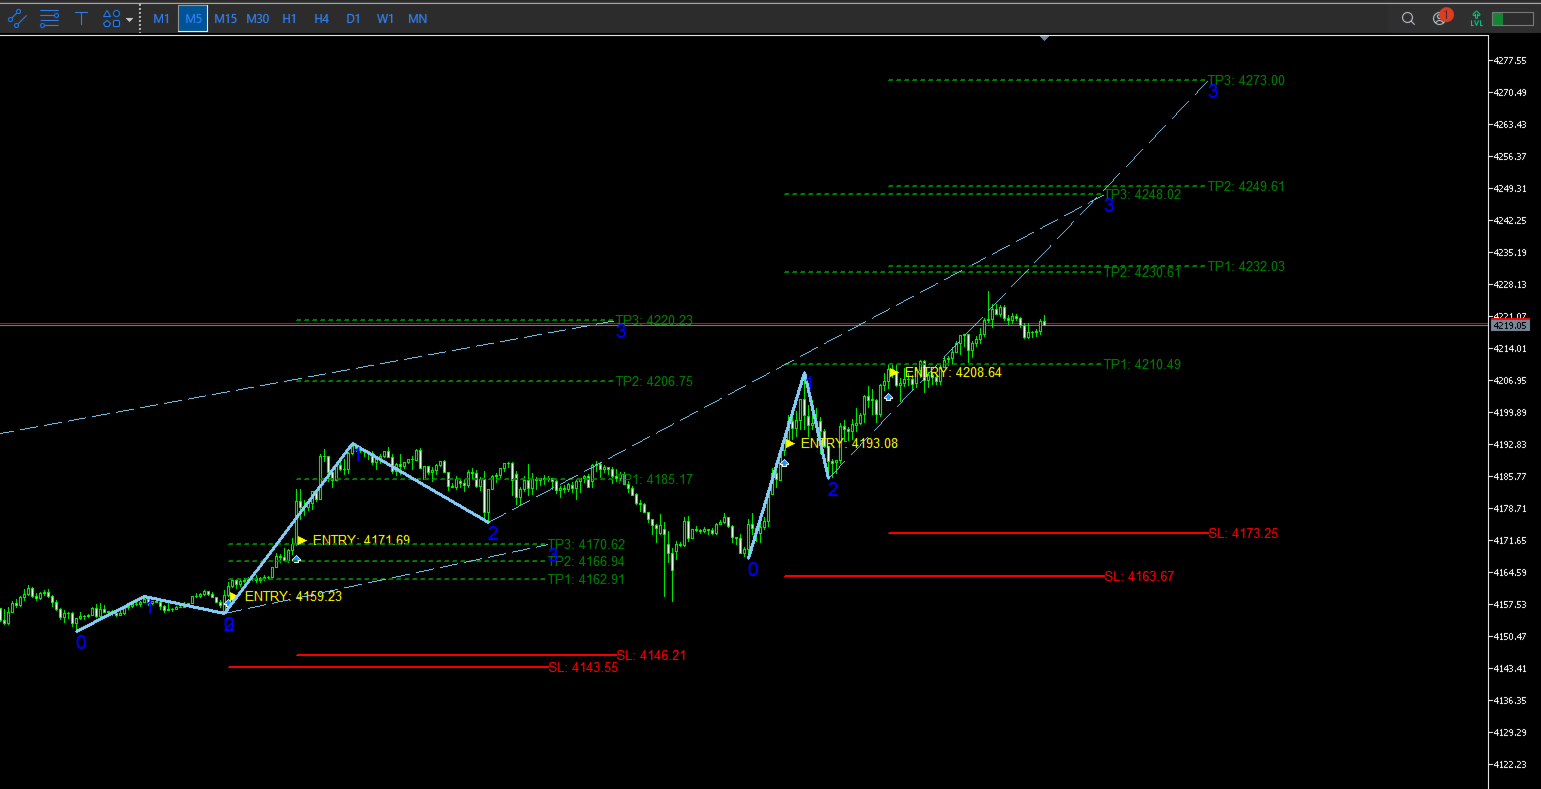Select the trendline drawing tool
Image resolution: width=1541 pixels, height=789 pixels.
pos(17,18)
